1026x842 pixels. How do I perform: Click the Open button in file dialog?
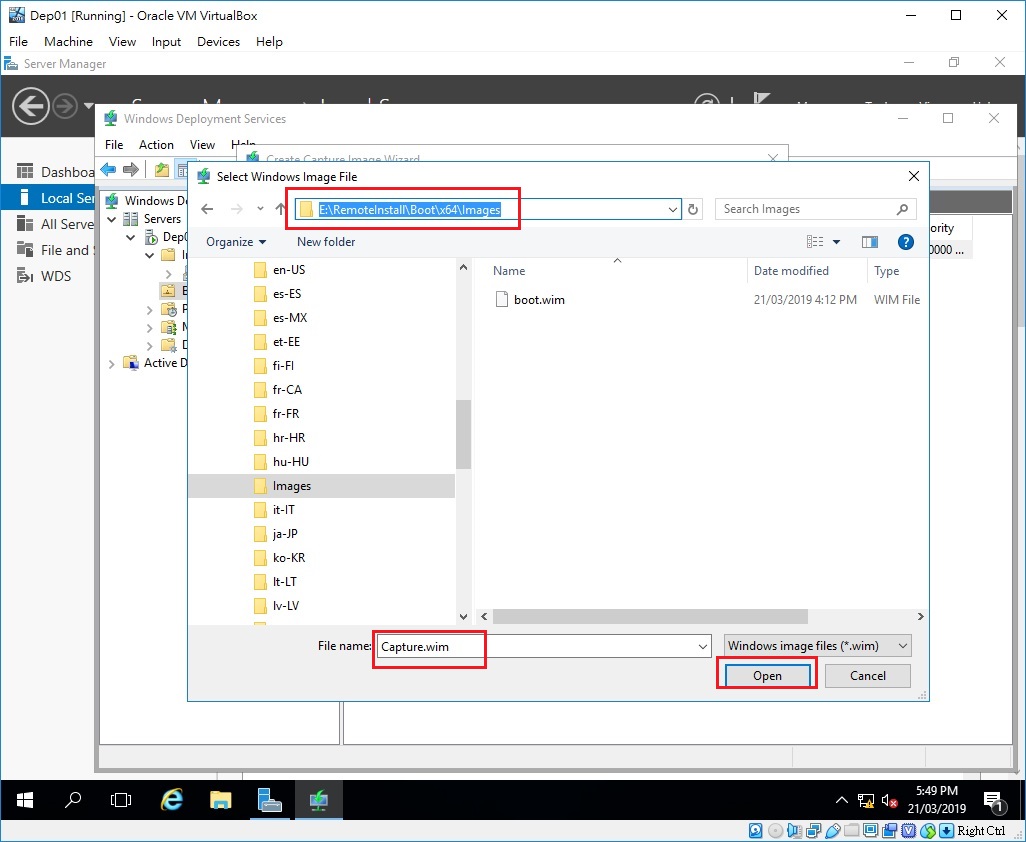(x=767, y=676)
